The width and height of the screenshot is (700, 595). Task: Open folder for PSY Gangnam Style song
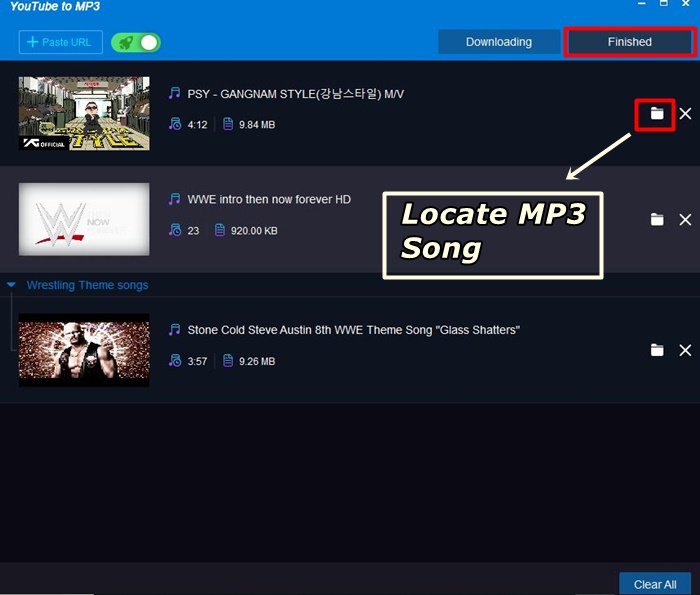coord(657,113)
